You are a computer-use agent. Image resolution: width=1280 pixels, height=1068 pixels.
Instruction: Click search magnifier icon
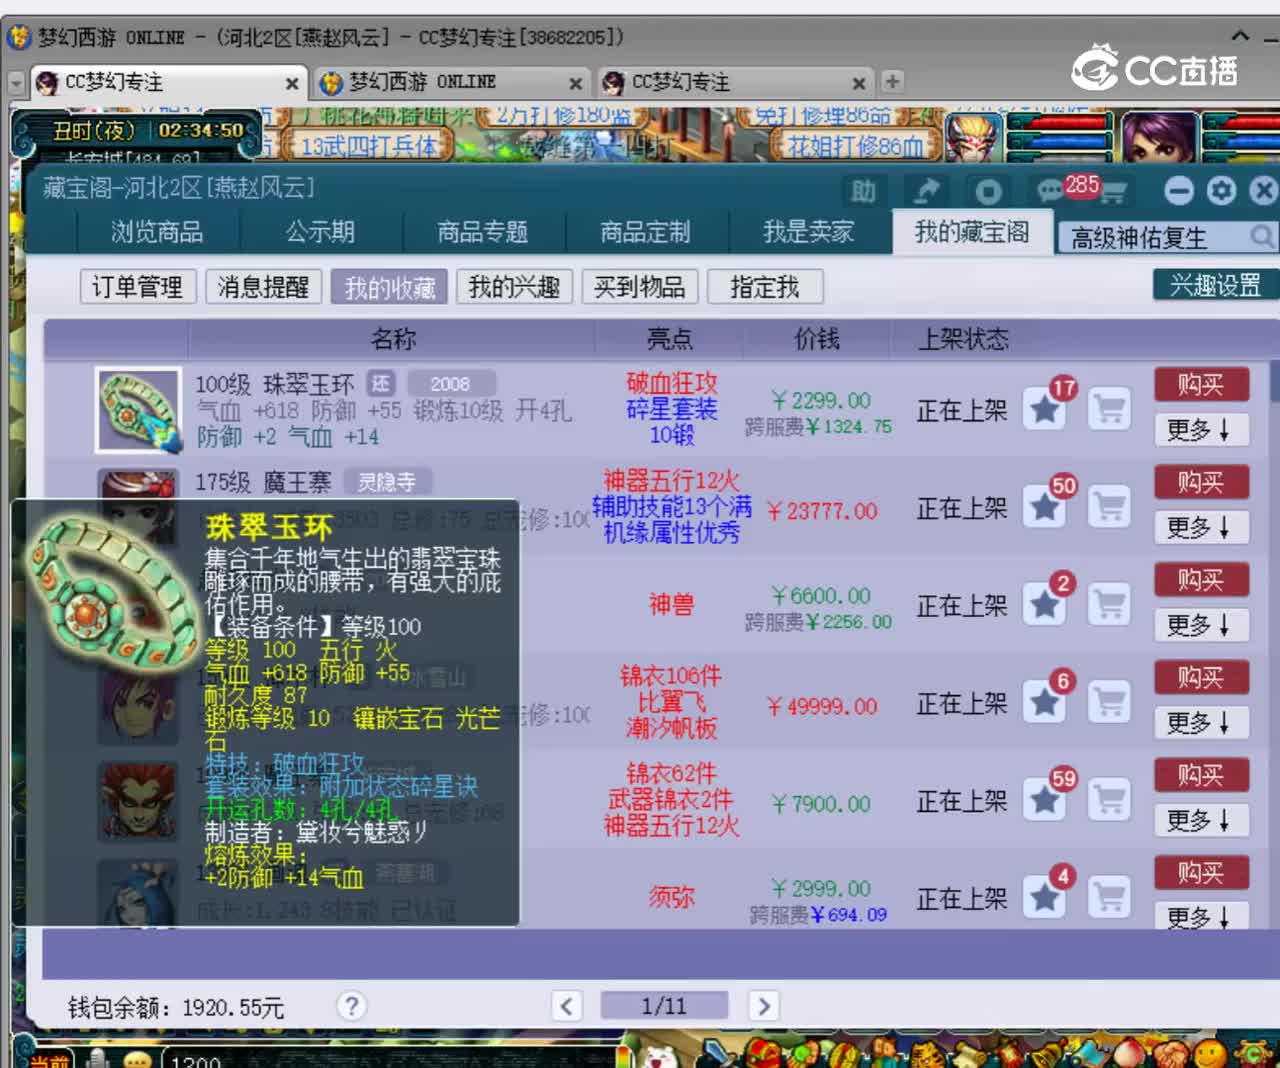1262,236
